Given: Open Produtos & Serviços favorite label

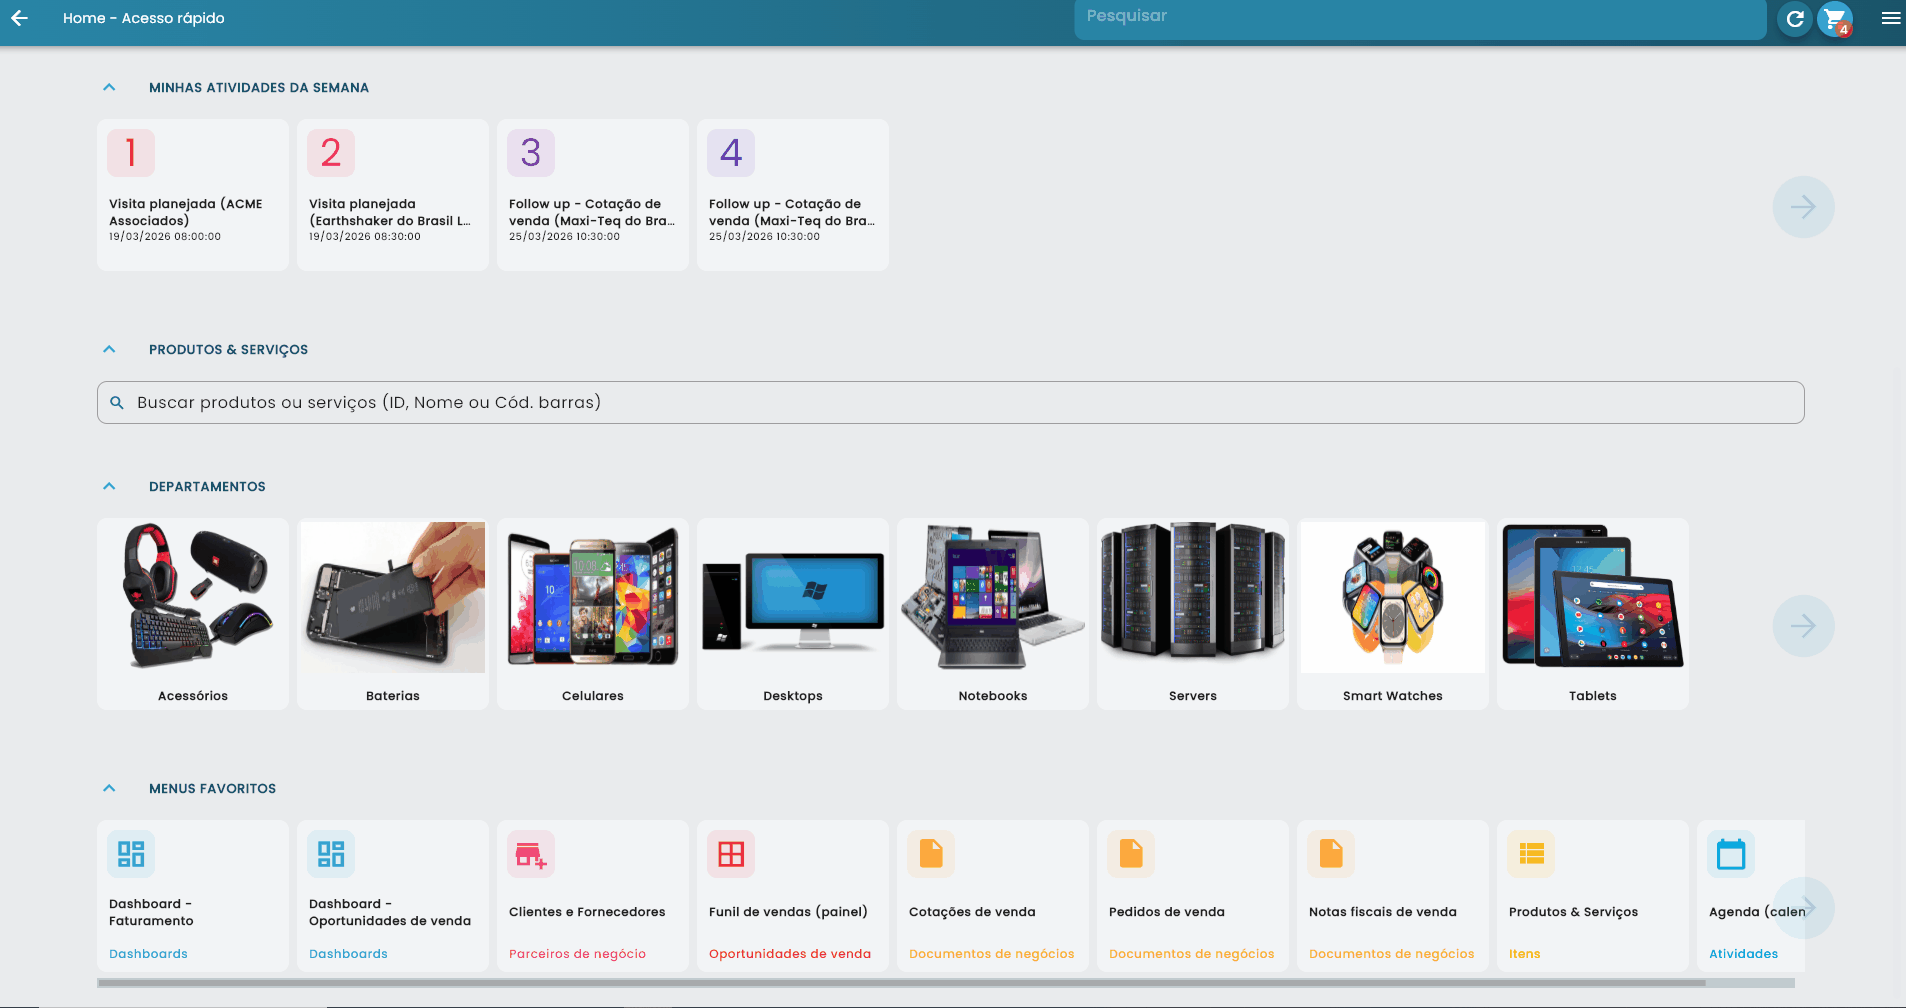Looking at the screenshot, I should coord(1573,912).
